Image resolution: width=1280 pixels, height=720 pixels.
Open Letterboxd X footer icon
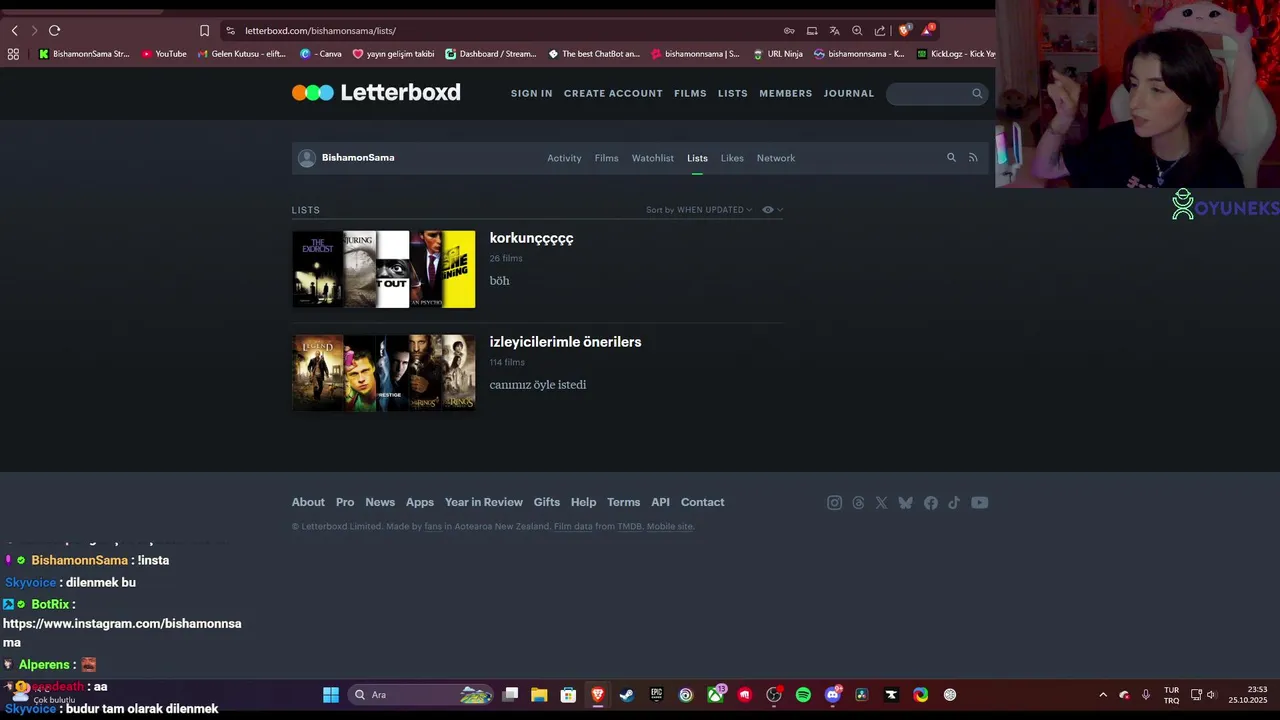click(881, 503)
